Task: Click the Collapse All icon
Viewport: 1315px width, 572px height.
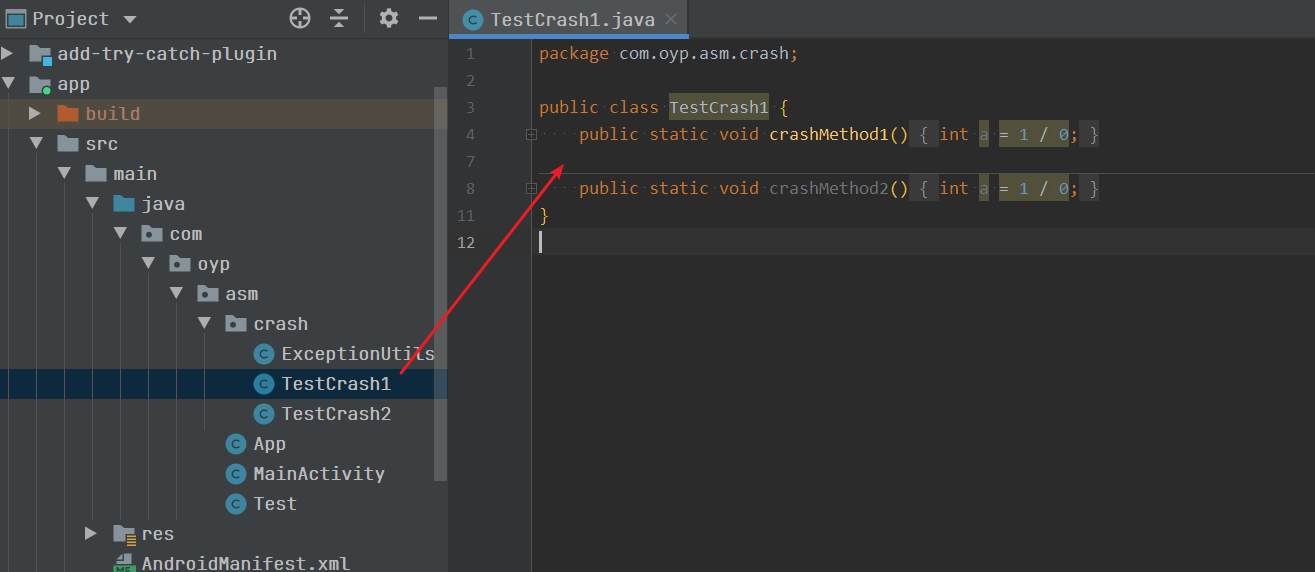Action: 339,18
